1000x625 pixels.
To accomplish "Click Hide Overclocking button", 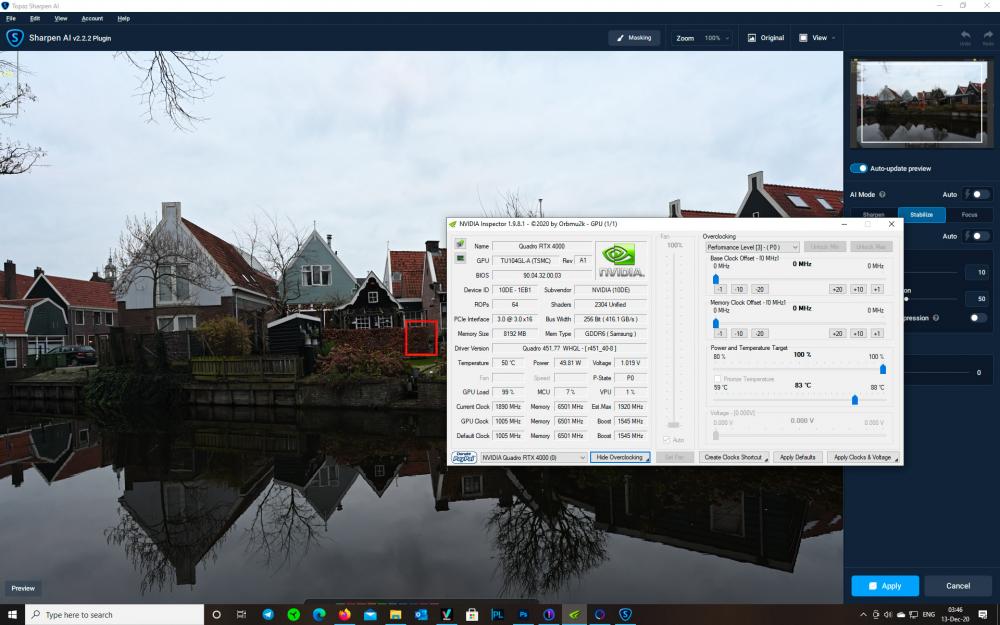I will (620, 457).
